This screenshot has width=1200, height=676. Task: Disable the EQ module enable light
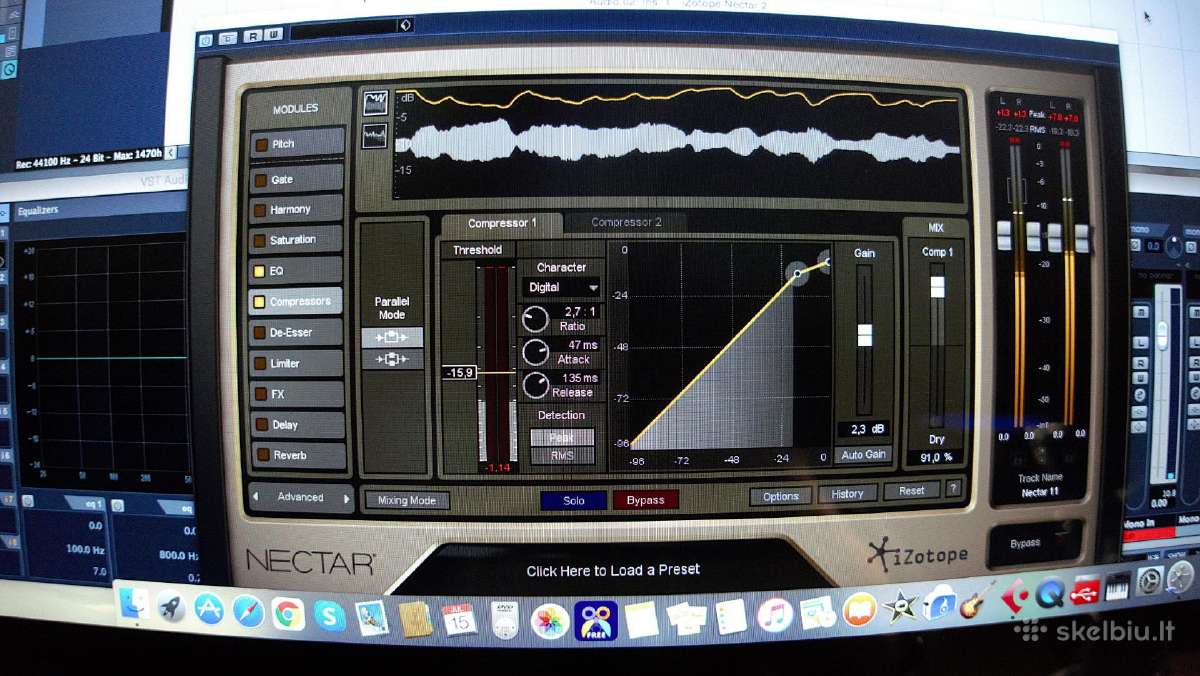(260, 271)
